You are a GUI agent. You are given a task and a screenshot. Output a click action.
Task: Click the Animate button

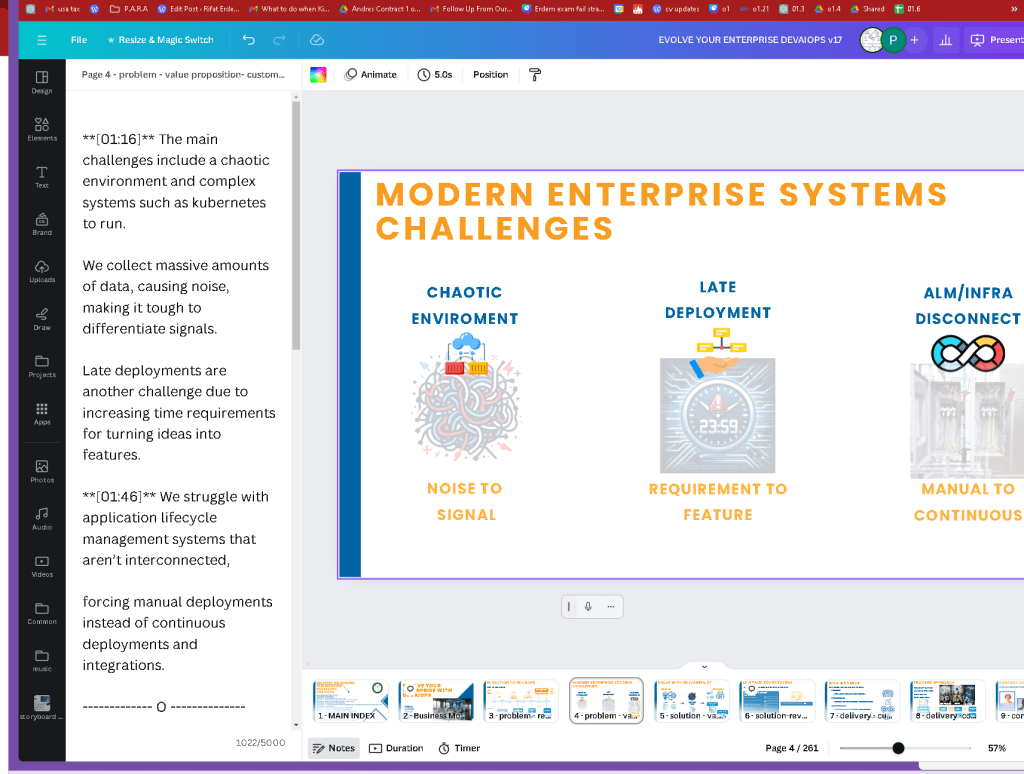coord(370,74)
